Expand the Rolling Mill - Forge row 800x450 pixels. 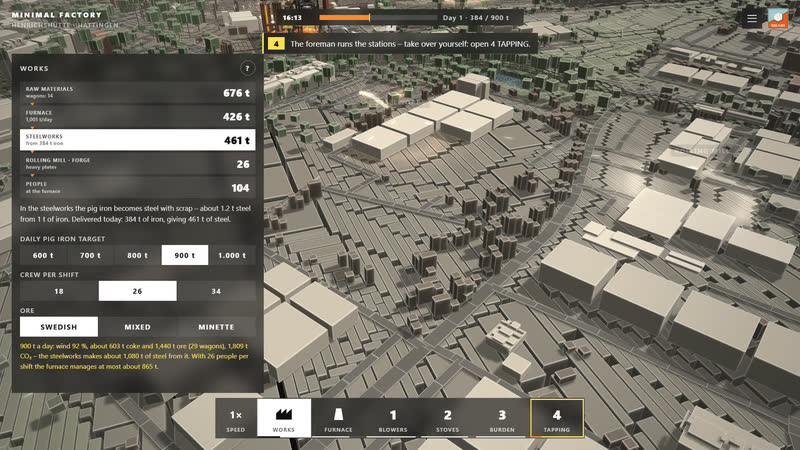138,164
